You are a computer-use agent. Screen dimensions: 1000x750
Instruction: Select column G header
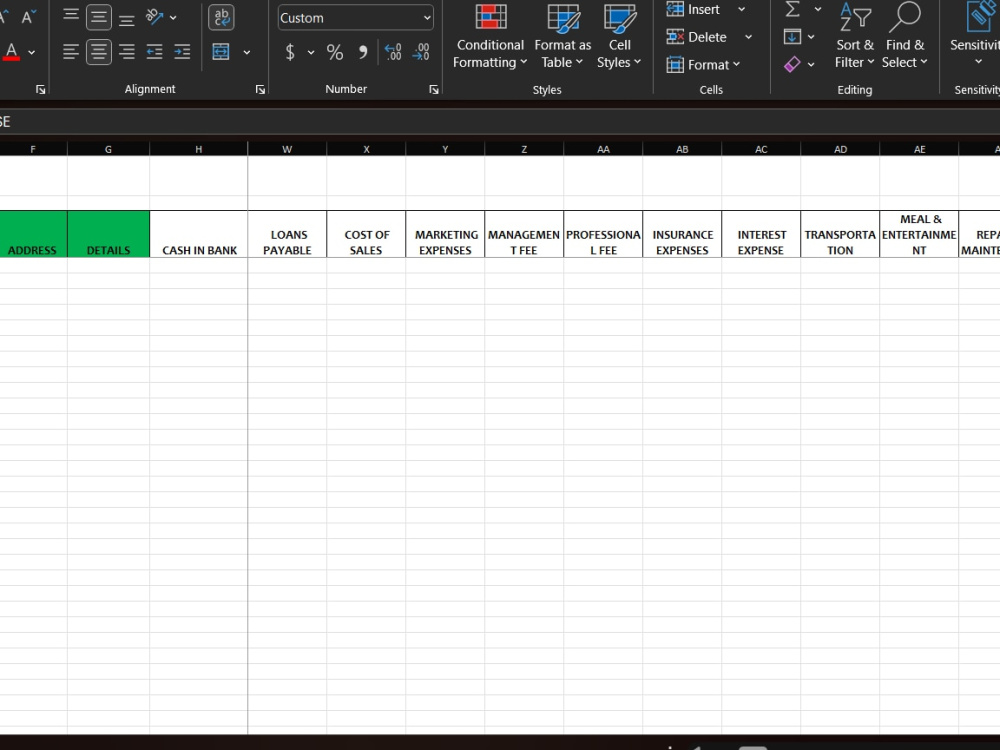pos(108,149)
